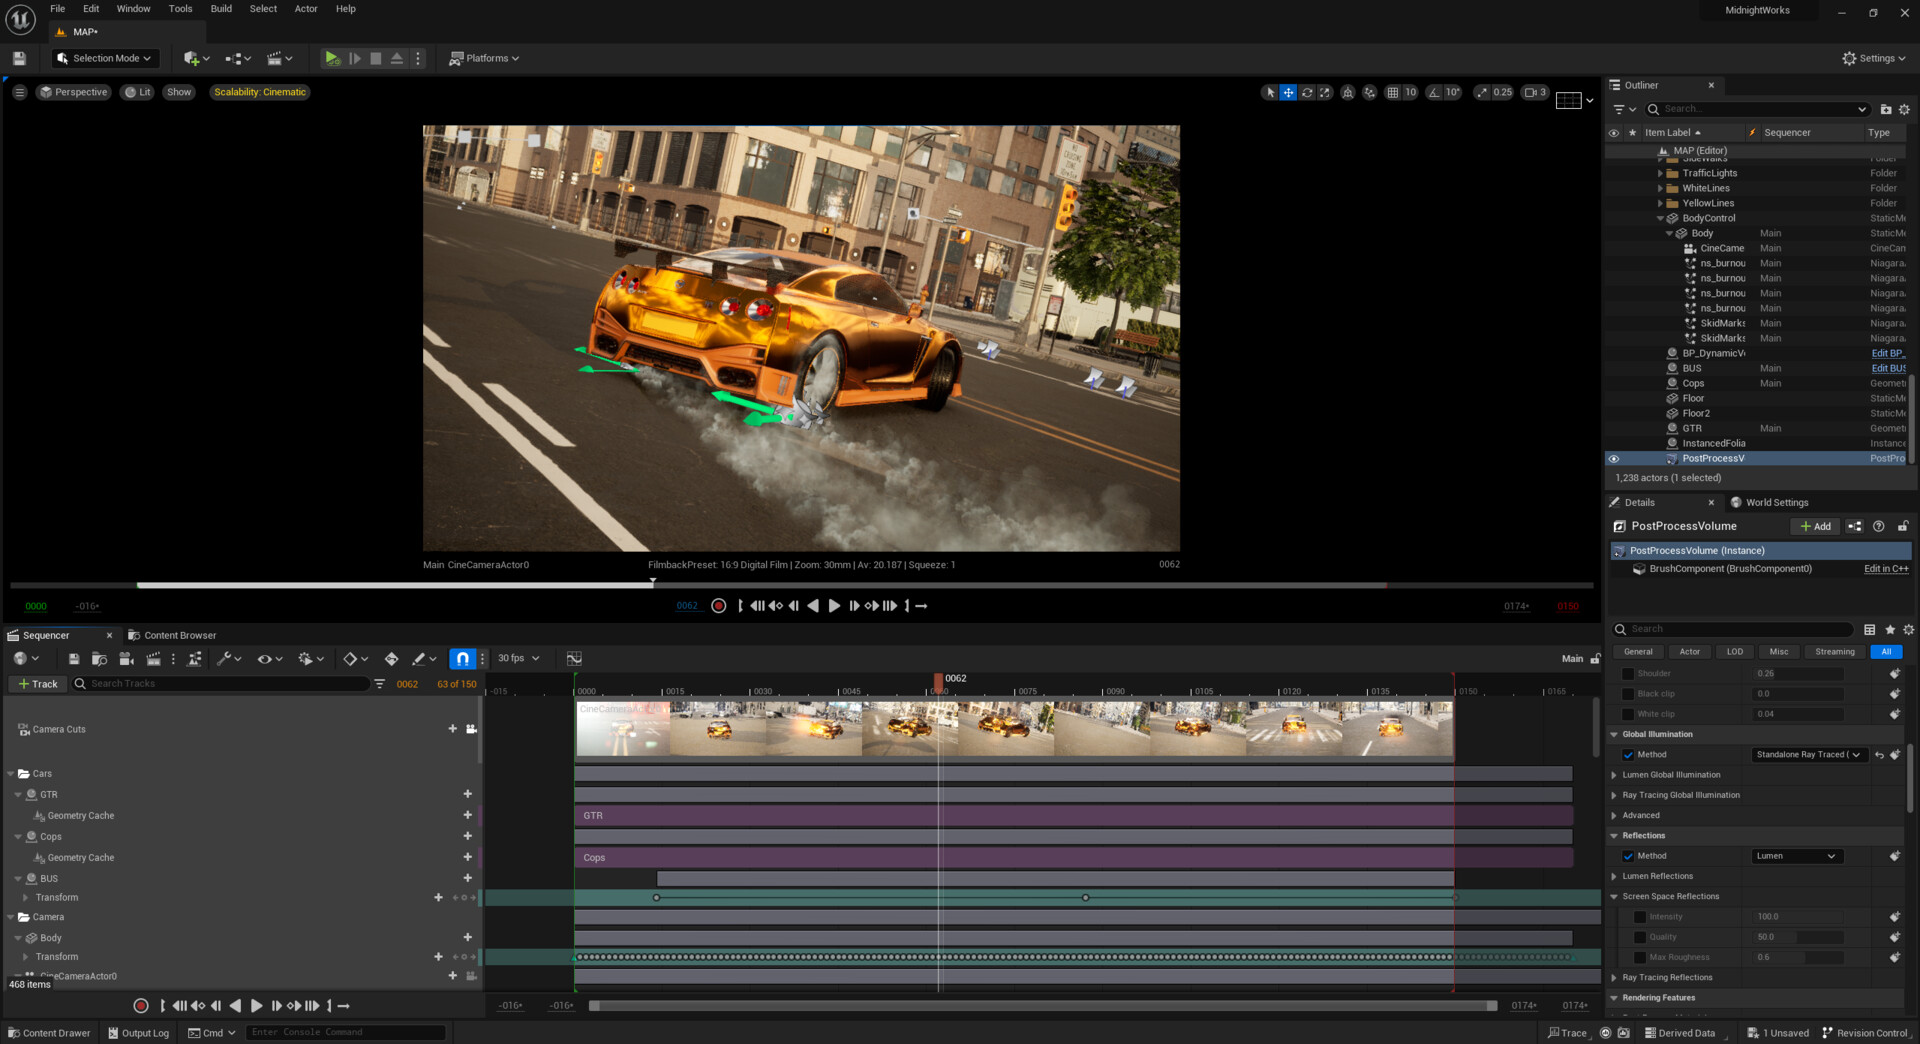Open the 30 fps frame rate dropdown

[x=516, y=658]
